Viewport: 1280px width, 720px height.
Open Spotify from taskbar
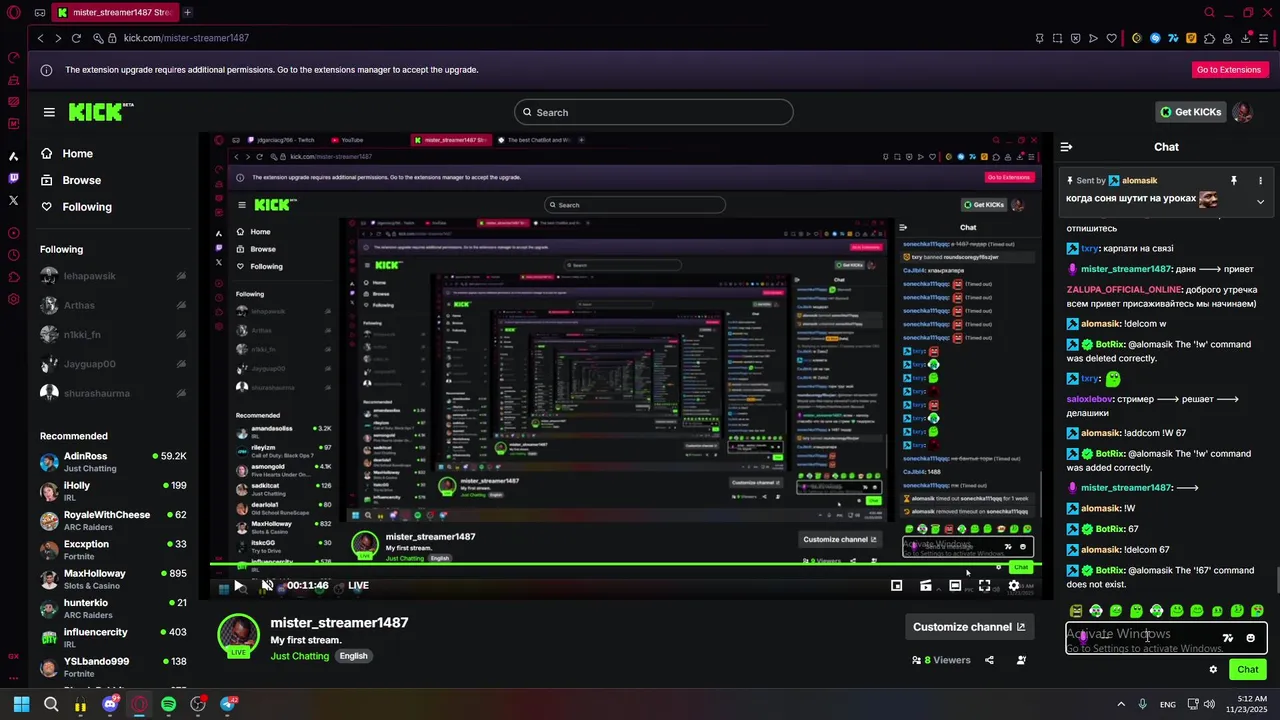coord(168,704)
